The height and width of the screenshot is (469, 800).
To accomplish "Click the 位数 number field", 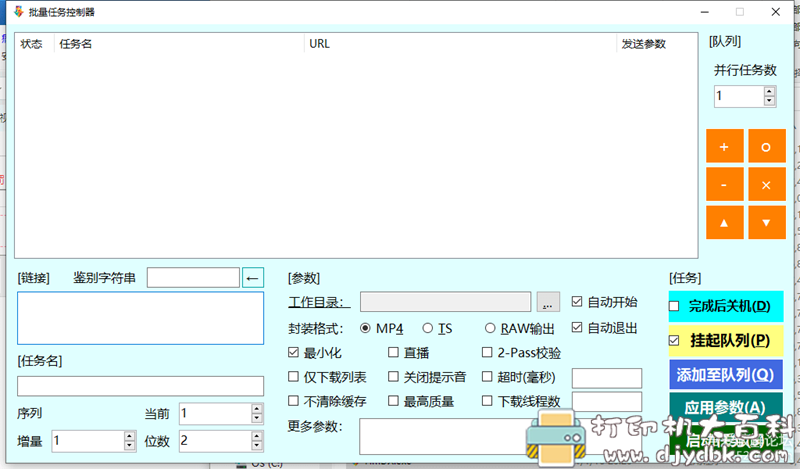I will 216,441.
